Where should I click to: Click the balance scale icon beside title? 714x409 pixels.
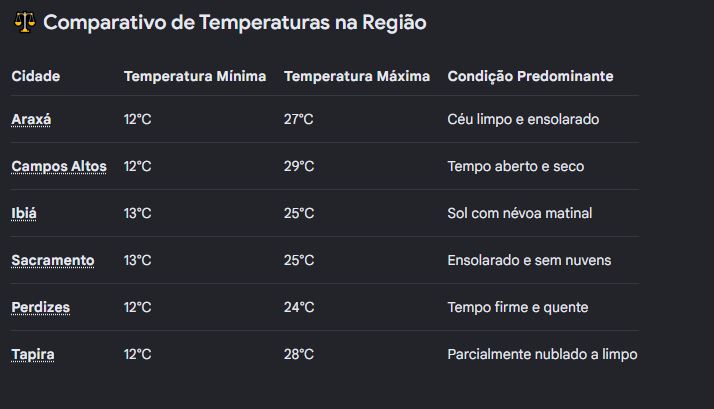pos(25,22)
